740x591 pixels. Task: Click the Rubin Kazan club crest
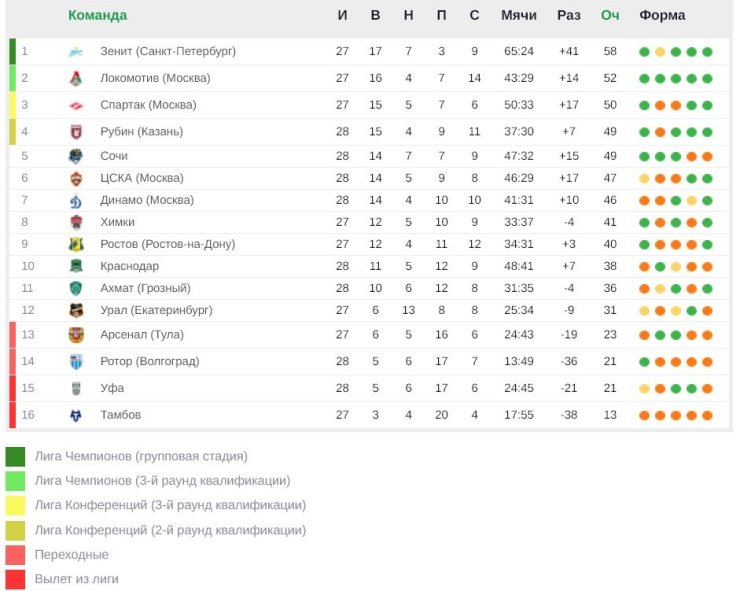coord(76,132)
